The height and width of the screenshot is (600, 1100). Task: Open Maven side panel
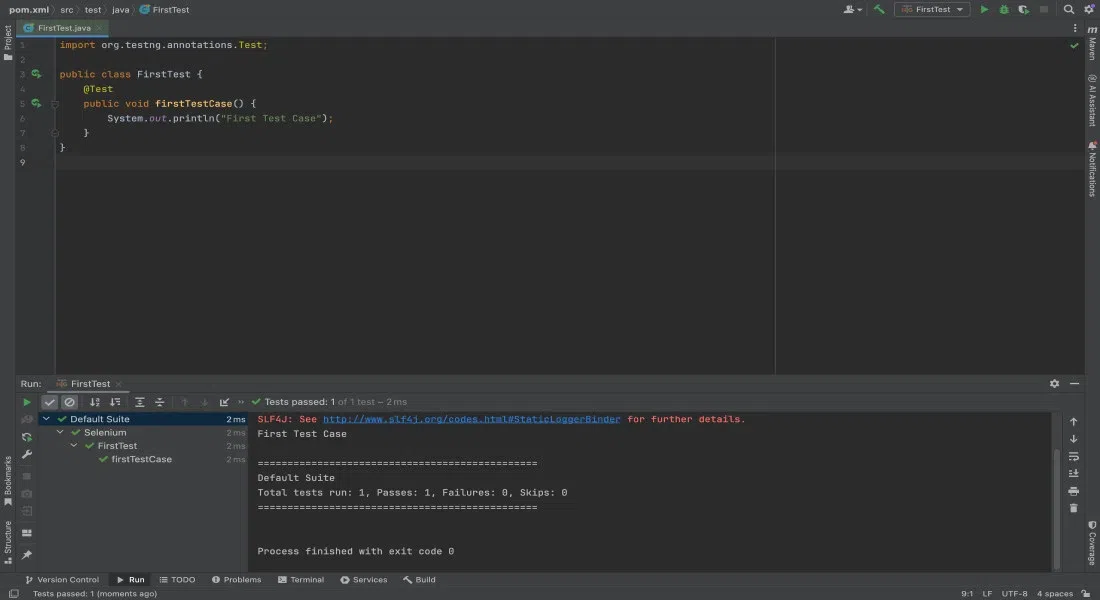[1092, 43]
